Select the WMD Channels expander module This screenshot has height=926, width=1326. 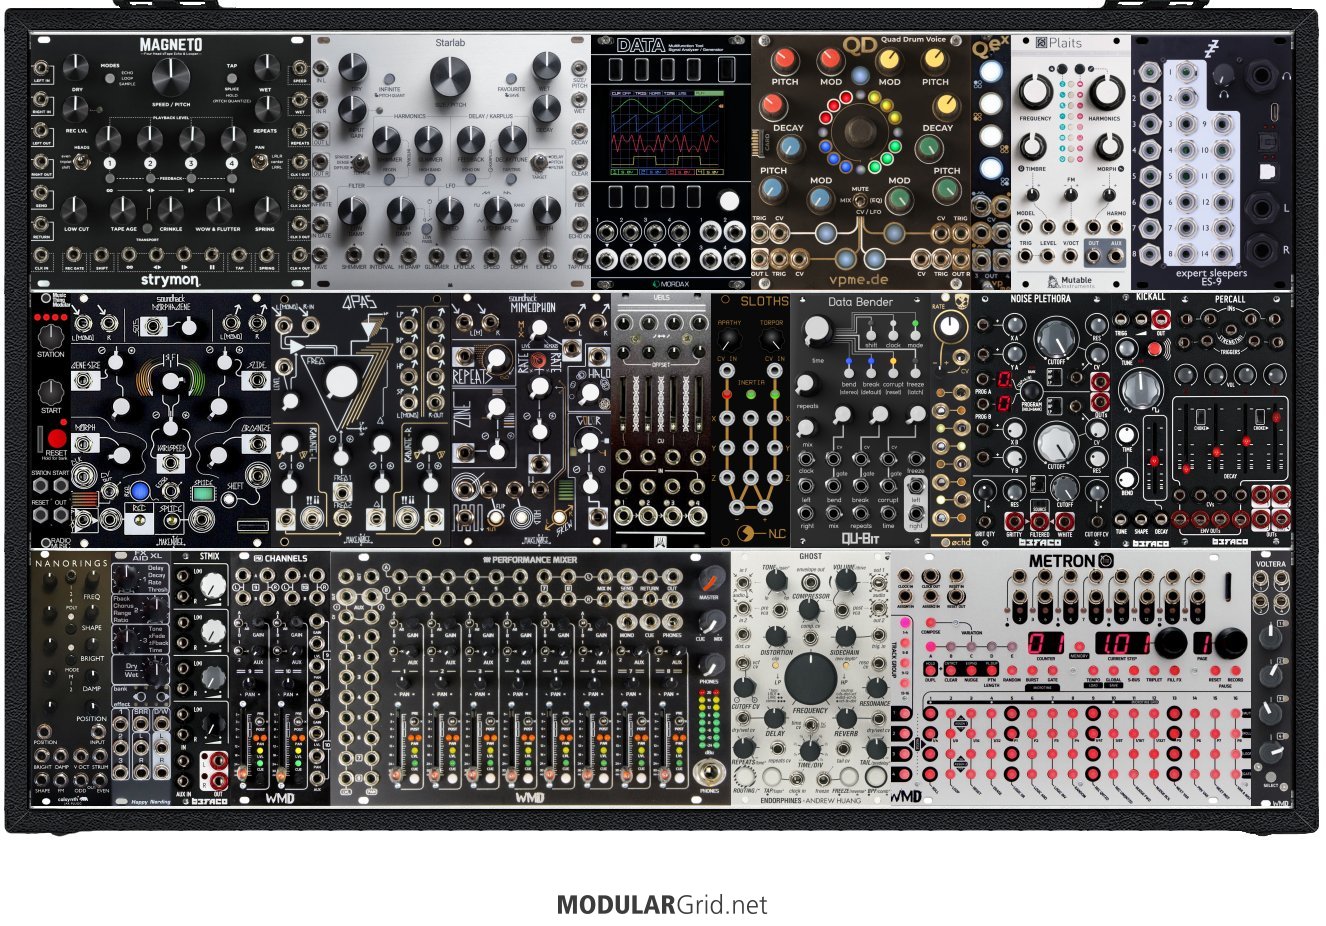(281, 678)
